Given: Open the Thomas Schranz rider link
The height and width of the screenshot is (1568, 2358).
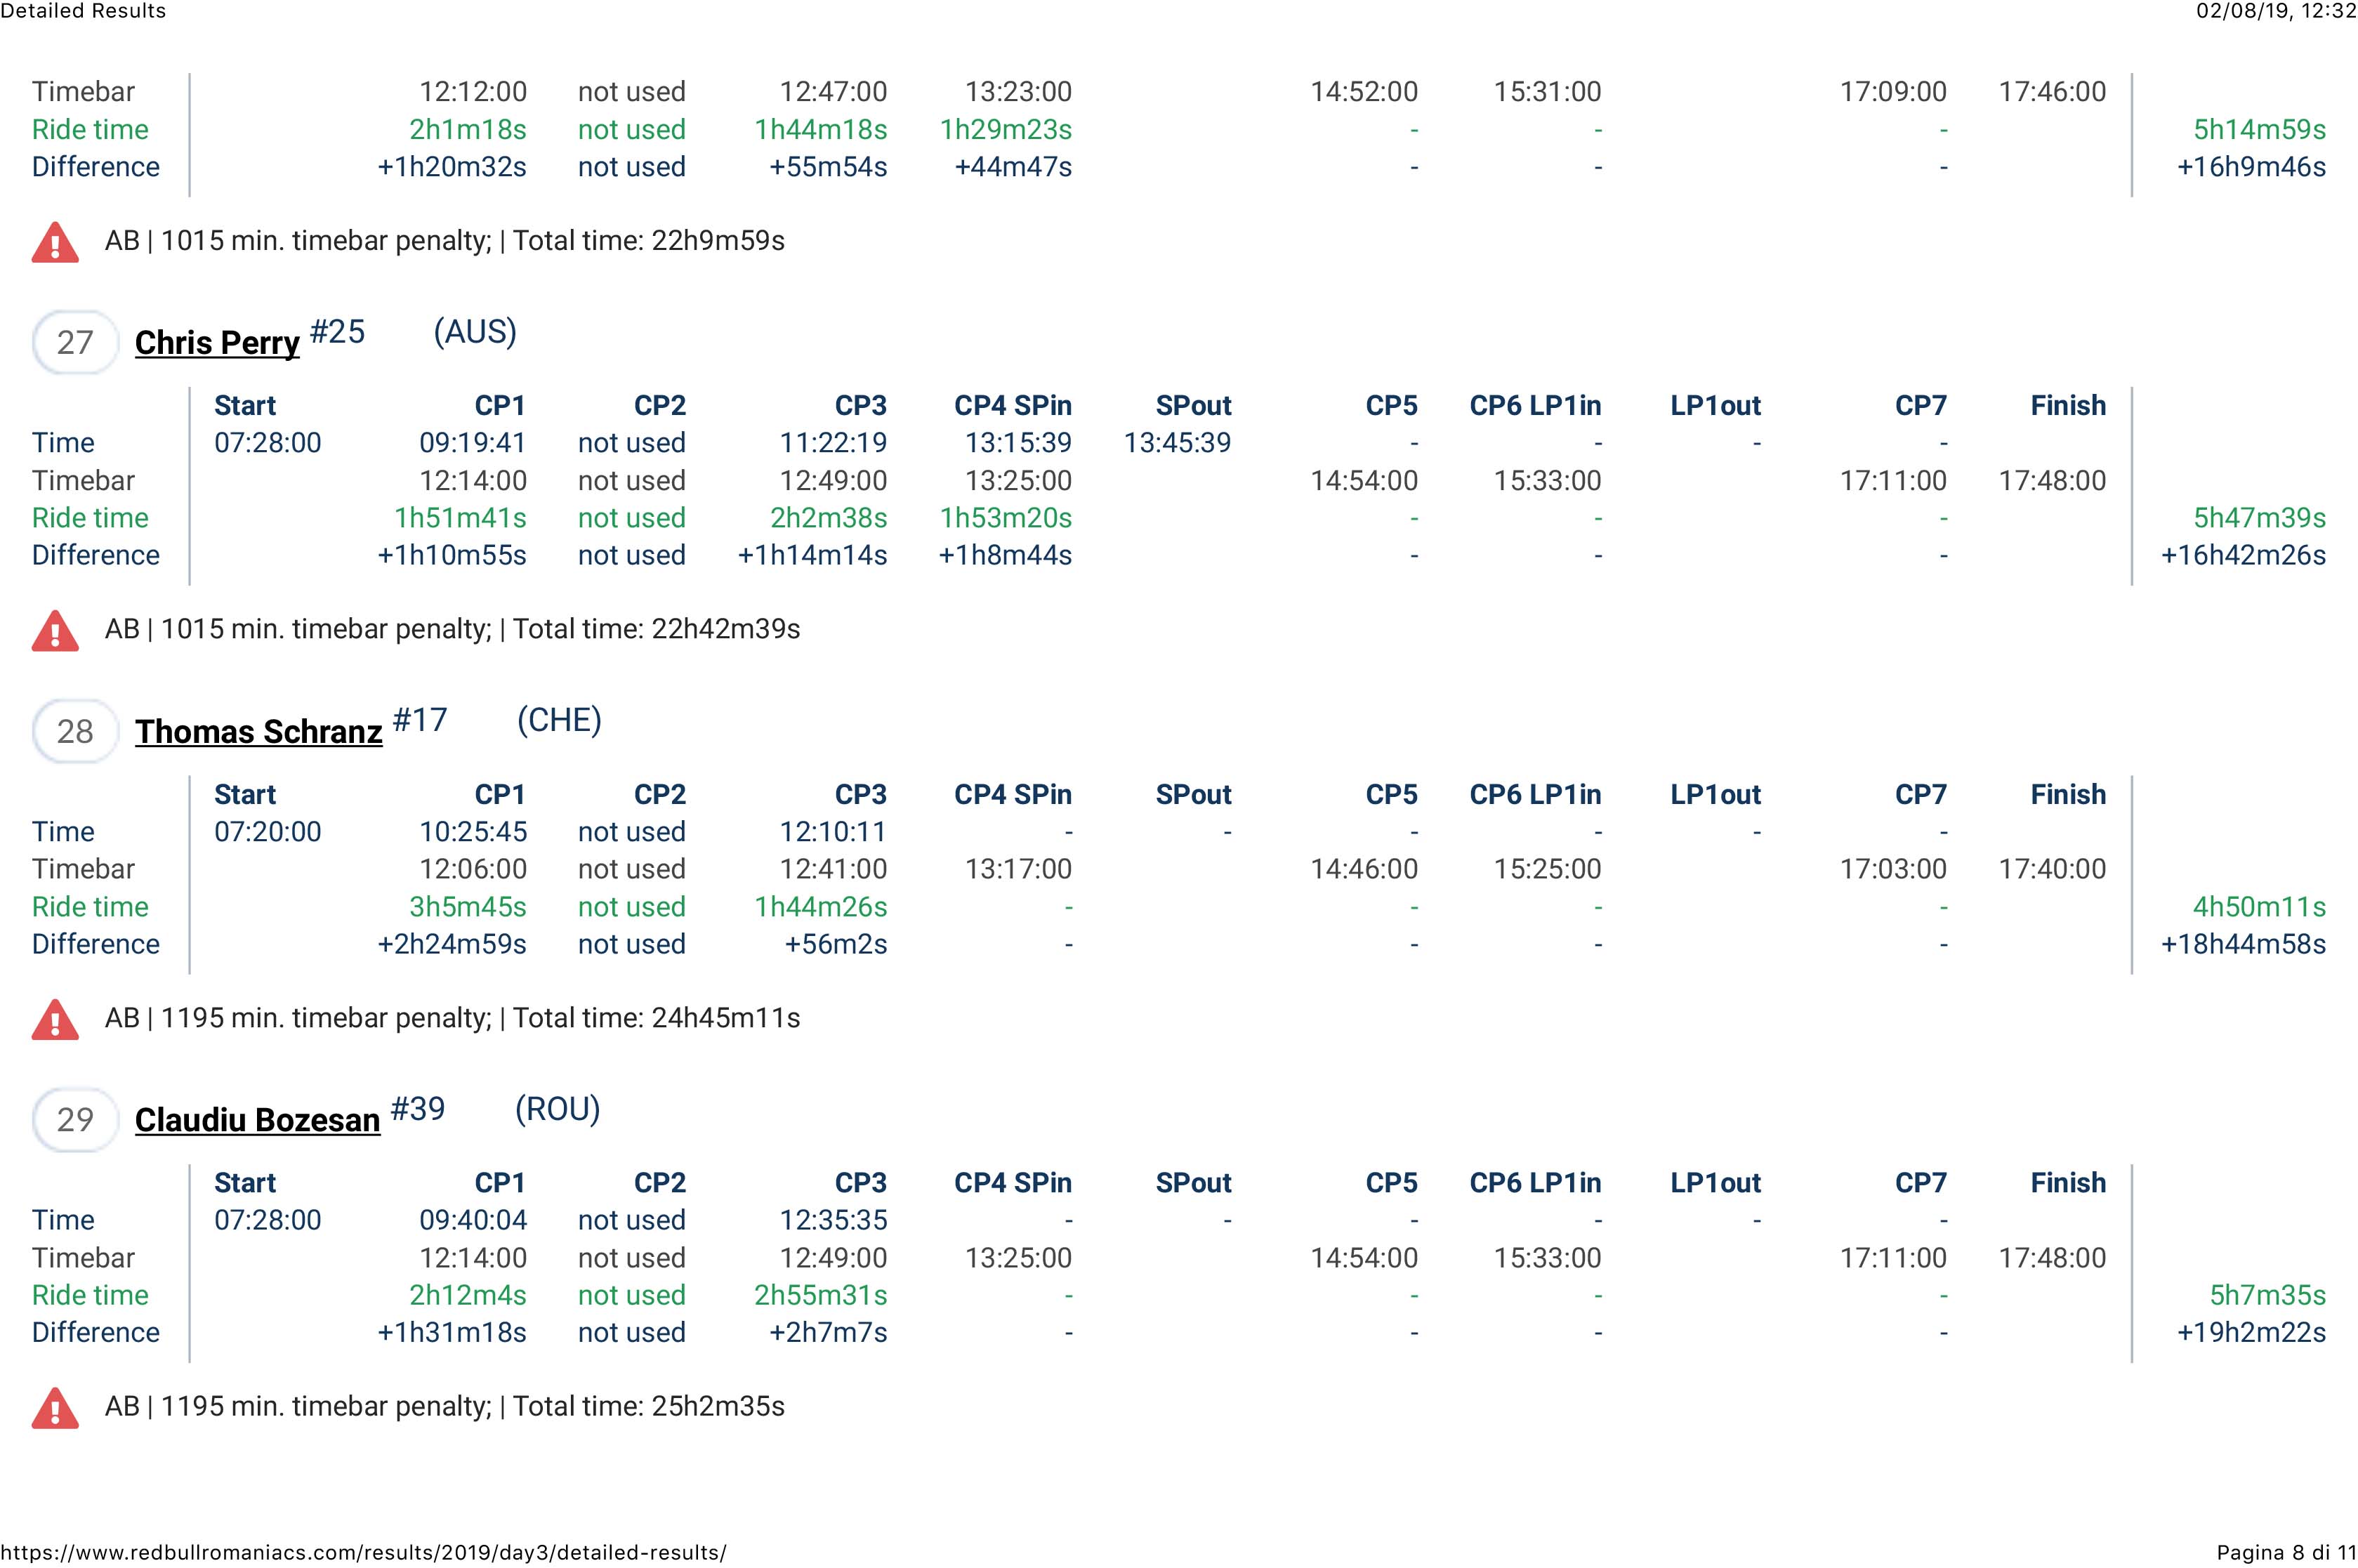Looking at the screenshot, I should point(258,732).
